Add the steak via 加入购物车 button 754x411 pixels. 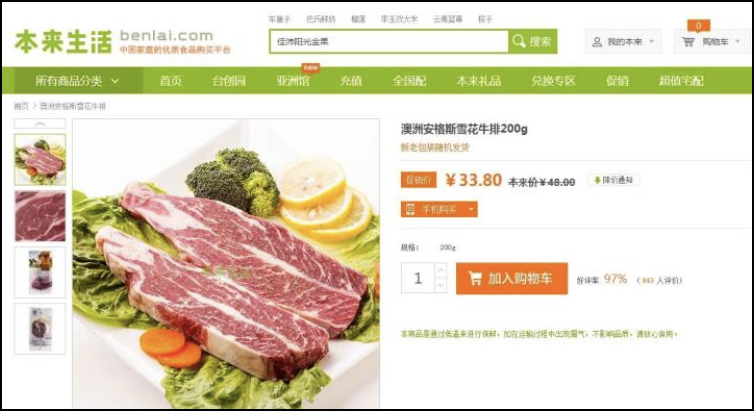click(512, 278)
